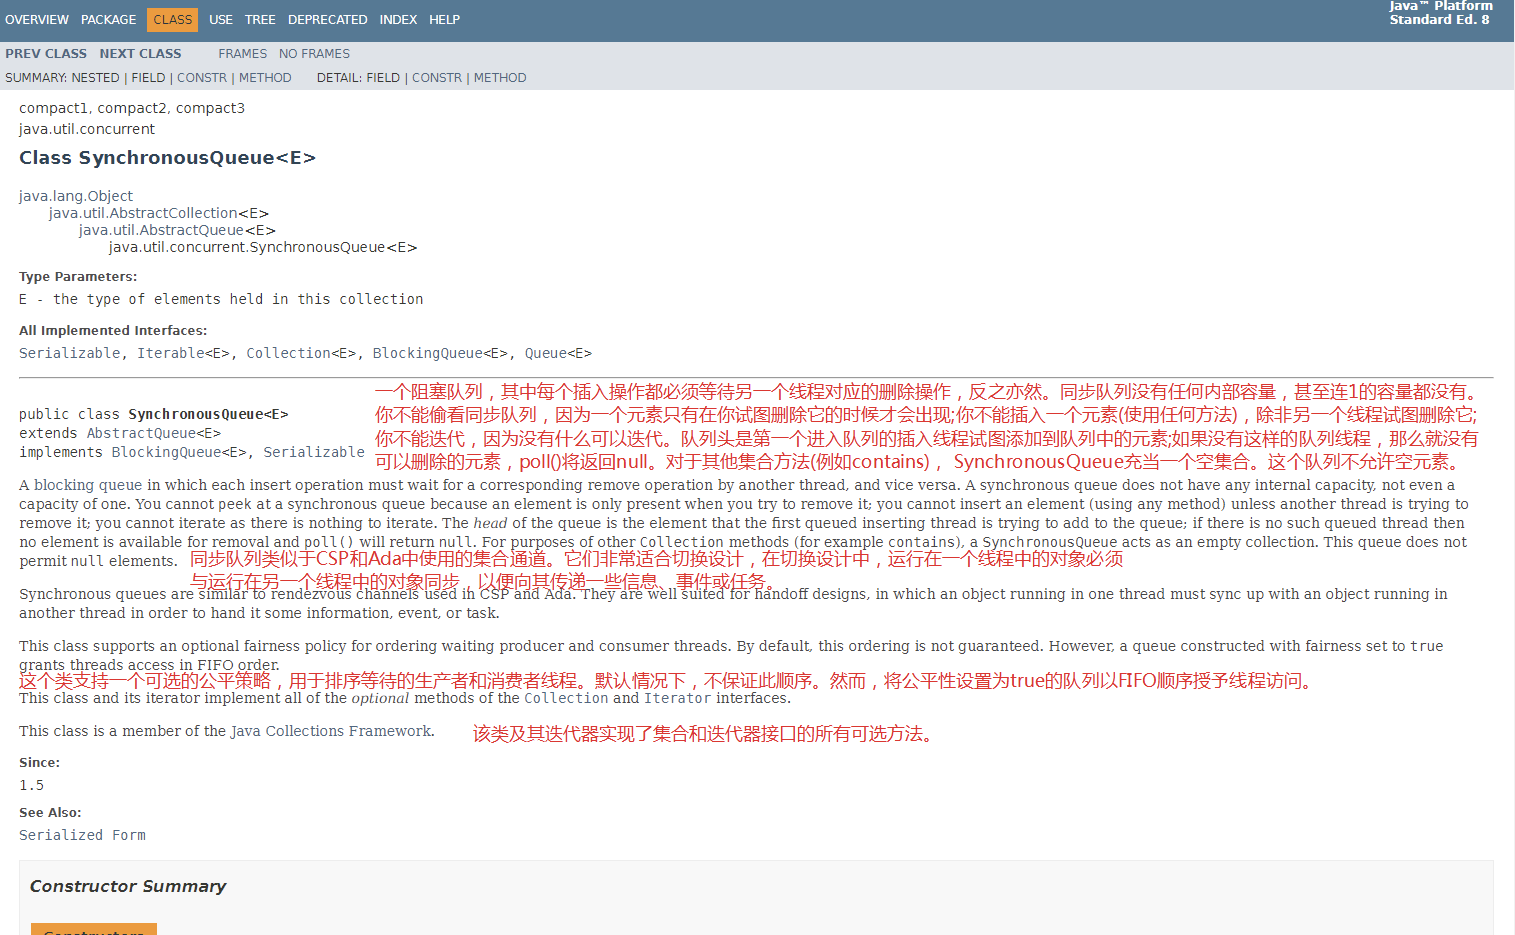Click the Constructor Summary heading
1515x935 pixels.
(x=128, y=886)
